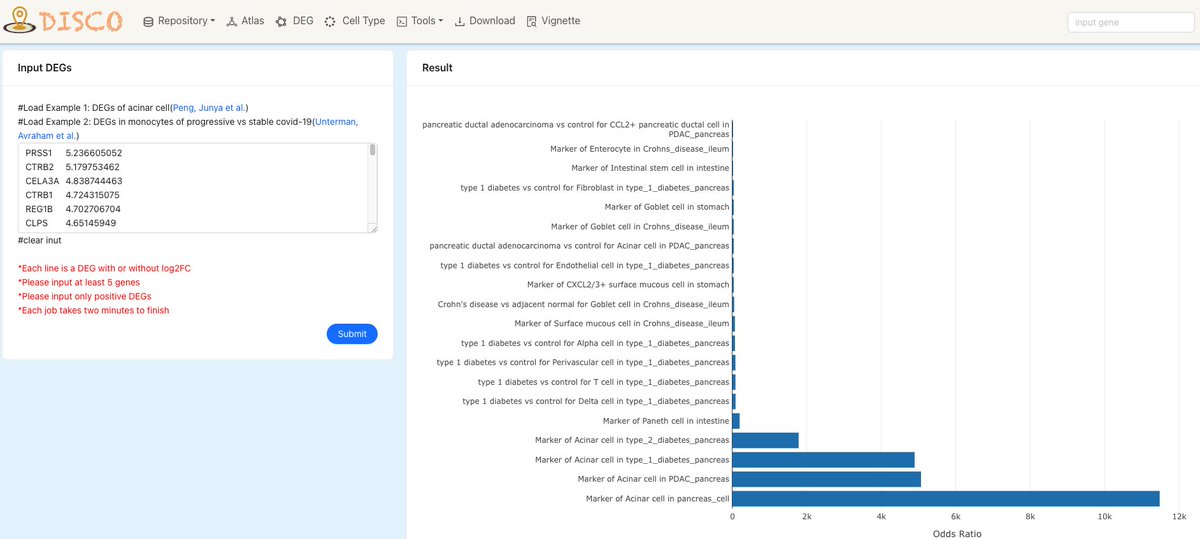Focus the input gene search field
The width and height of the screenshot is (1200, 539).
click(x=1132, y=22)
